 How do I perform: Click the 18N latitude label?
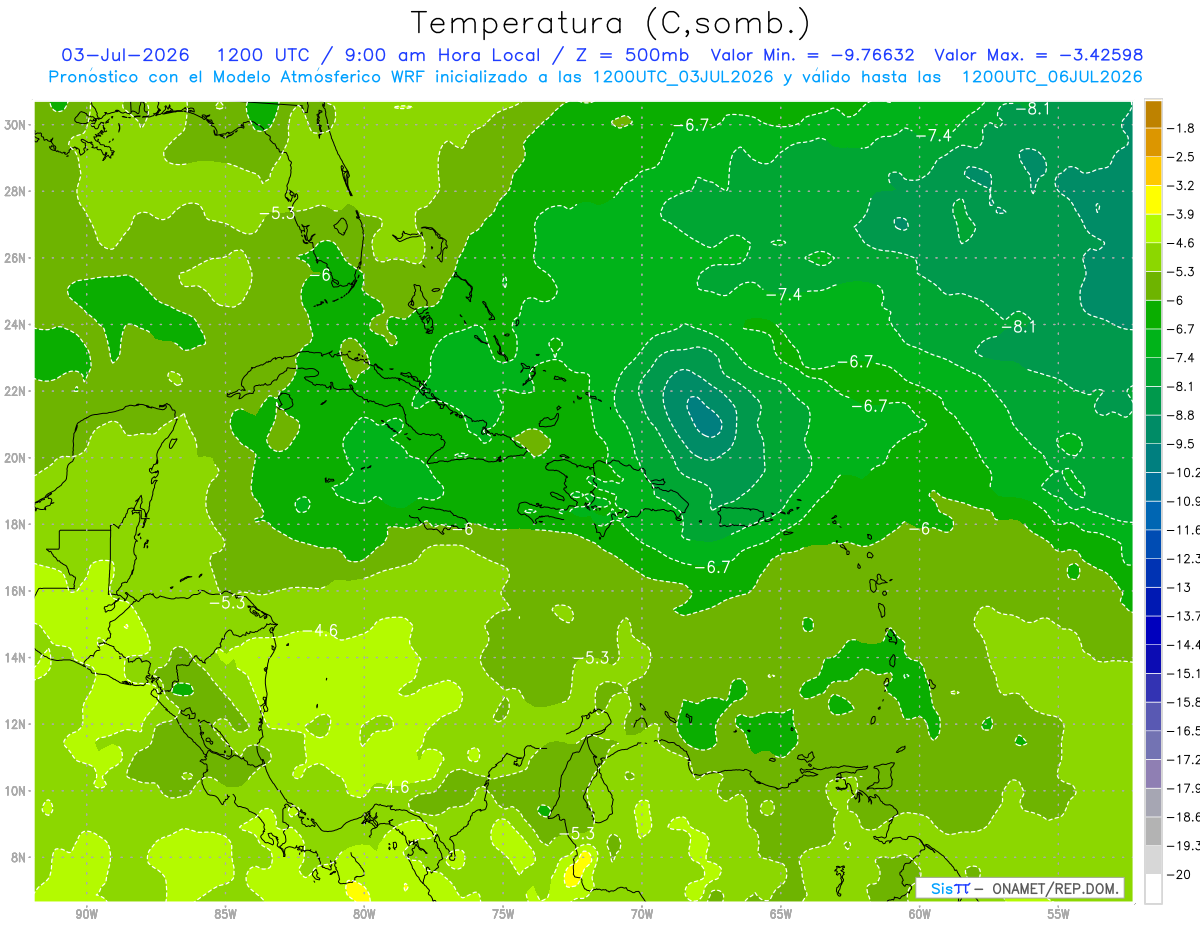pyautogui.click(x=16, y=524)
